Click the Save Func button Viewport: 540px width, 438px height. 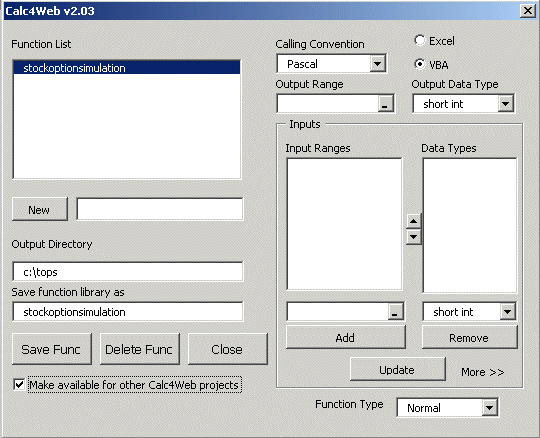point(52,349)
